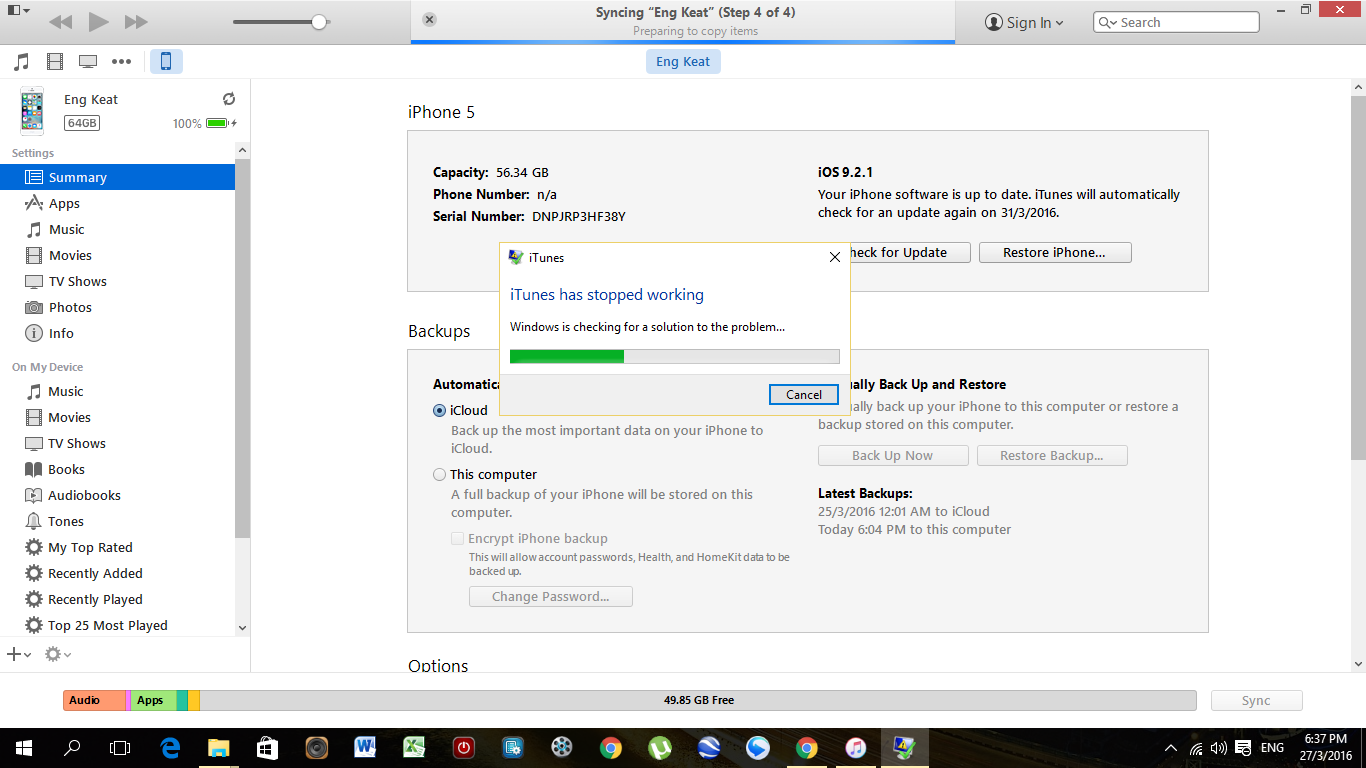Click the Play button
This screenshot has height=768, width=1366.
[98, 22]
